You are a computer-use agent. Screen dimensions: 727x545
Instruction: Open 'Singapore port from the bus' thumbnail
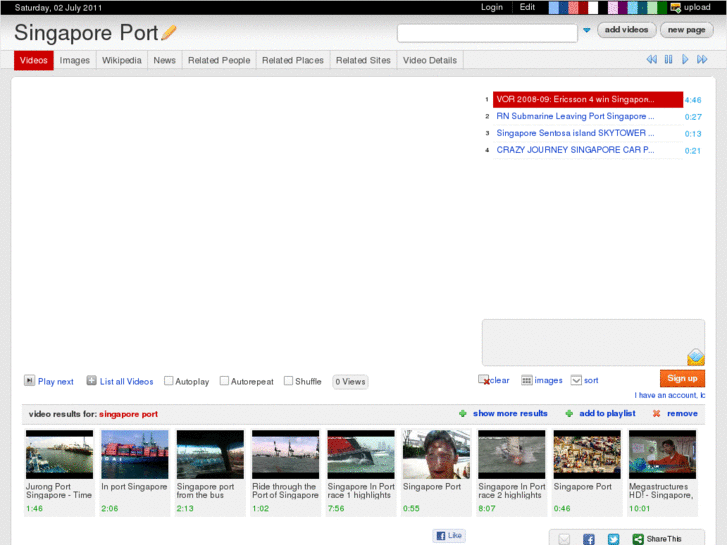[210, 455]
